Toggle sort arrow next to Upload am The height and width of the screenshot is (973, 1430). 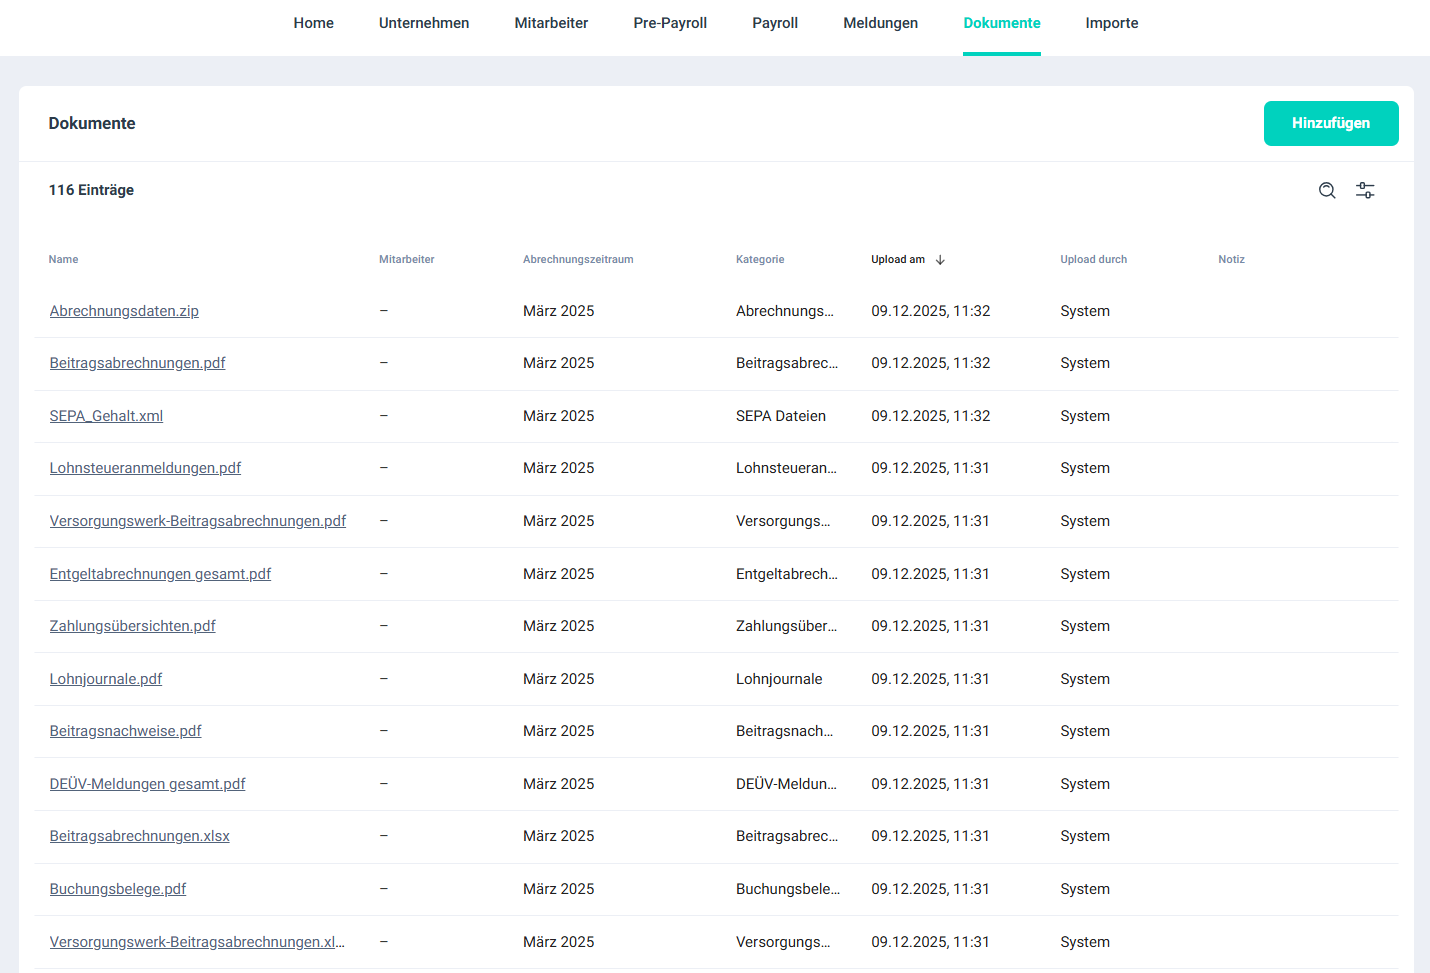click(940, 260)
